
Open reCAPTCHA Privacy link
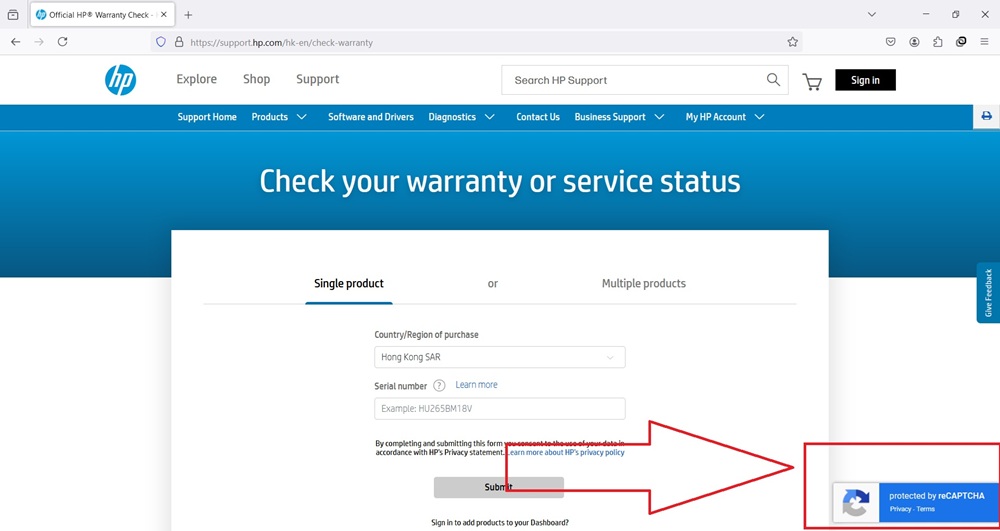(x=901, y=509)
